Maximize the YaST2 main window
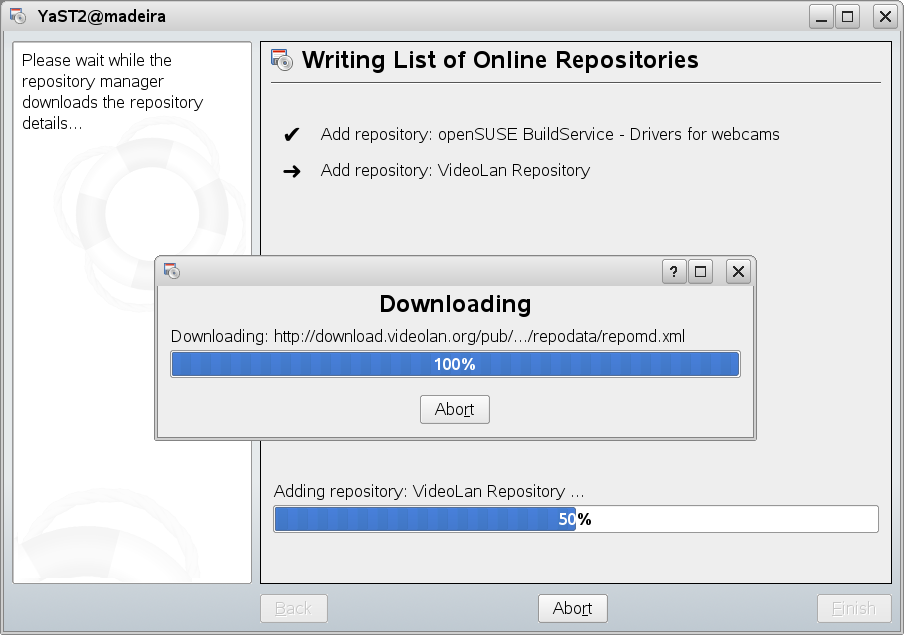Viewport: 904px width, 635px height. 848,17
